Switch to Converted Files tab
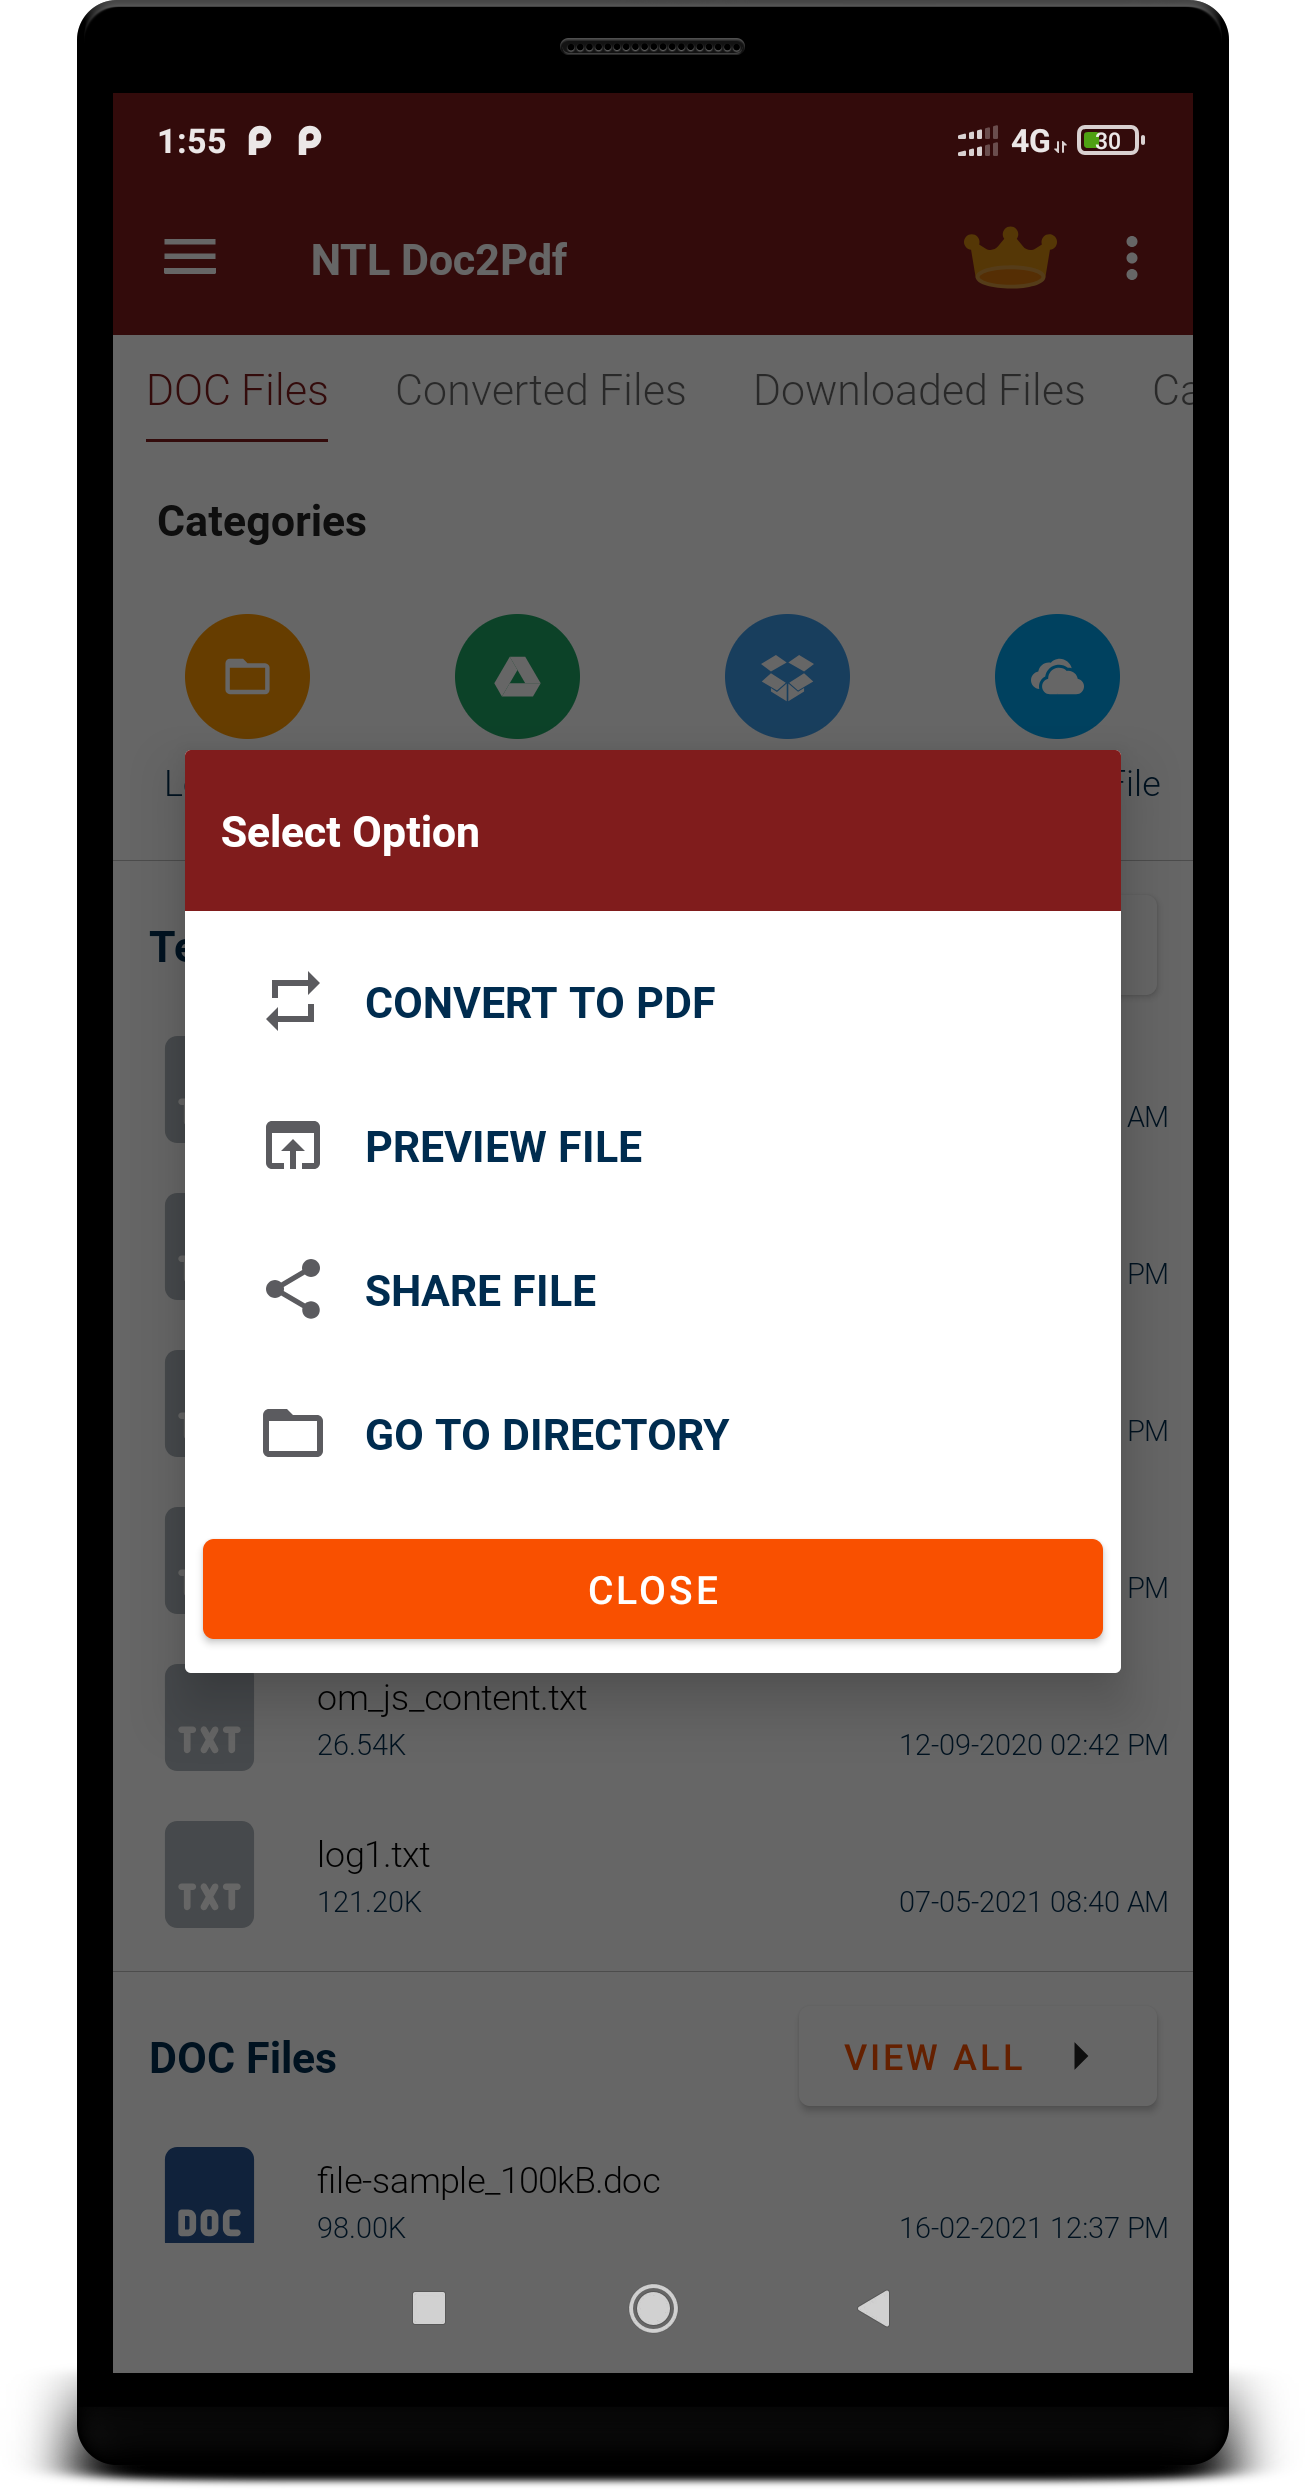The width and height of the screenshot is (1305, 2490). 541,390
